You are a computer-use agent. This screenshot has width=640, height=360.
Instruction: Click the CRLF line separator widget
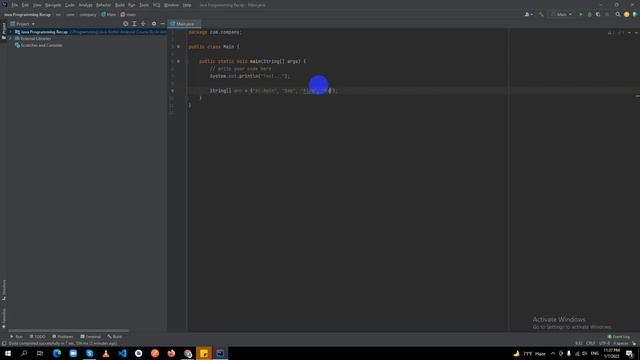(x=590, y=343)
